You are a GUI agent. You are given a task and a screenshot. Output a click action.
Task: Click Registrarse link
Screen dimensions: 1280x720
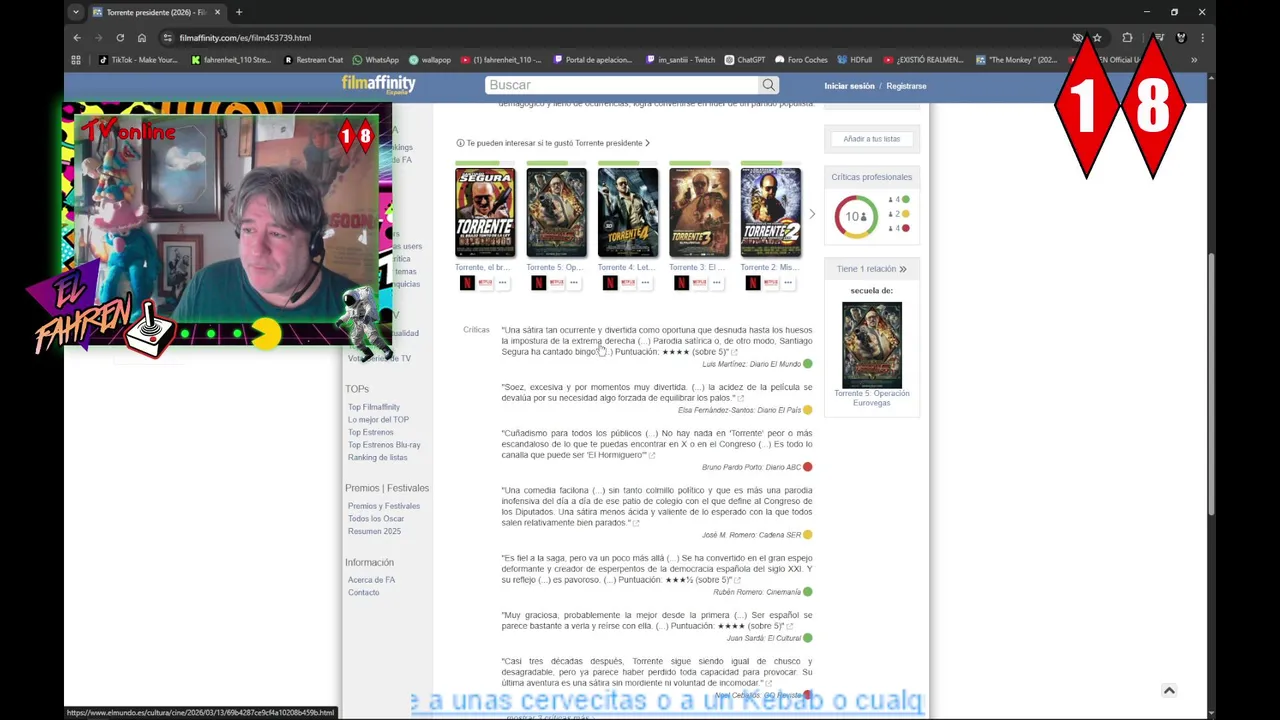(906, 86)
